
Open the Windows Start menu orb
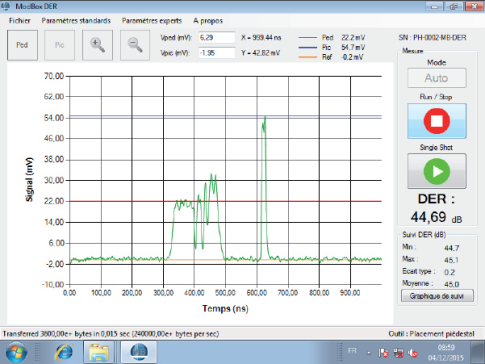point(16,352)
